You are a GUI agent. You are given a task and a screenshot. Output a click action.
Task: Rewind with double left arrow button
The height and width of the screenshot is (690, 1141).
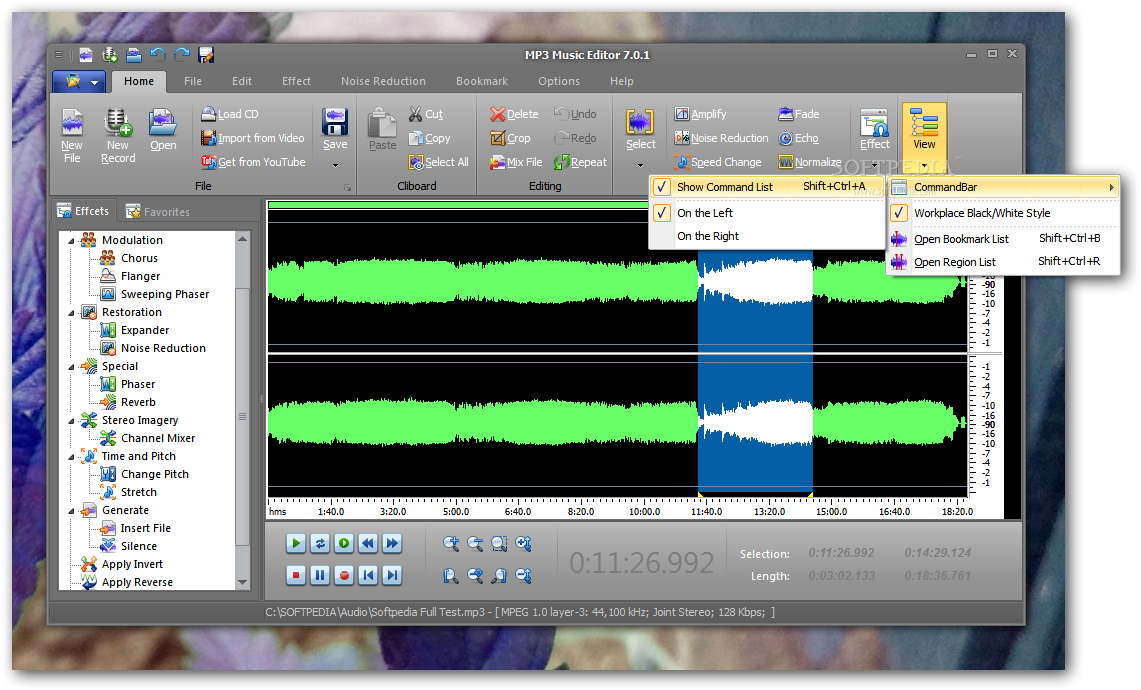(368, 543)
